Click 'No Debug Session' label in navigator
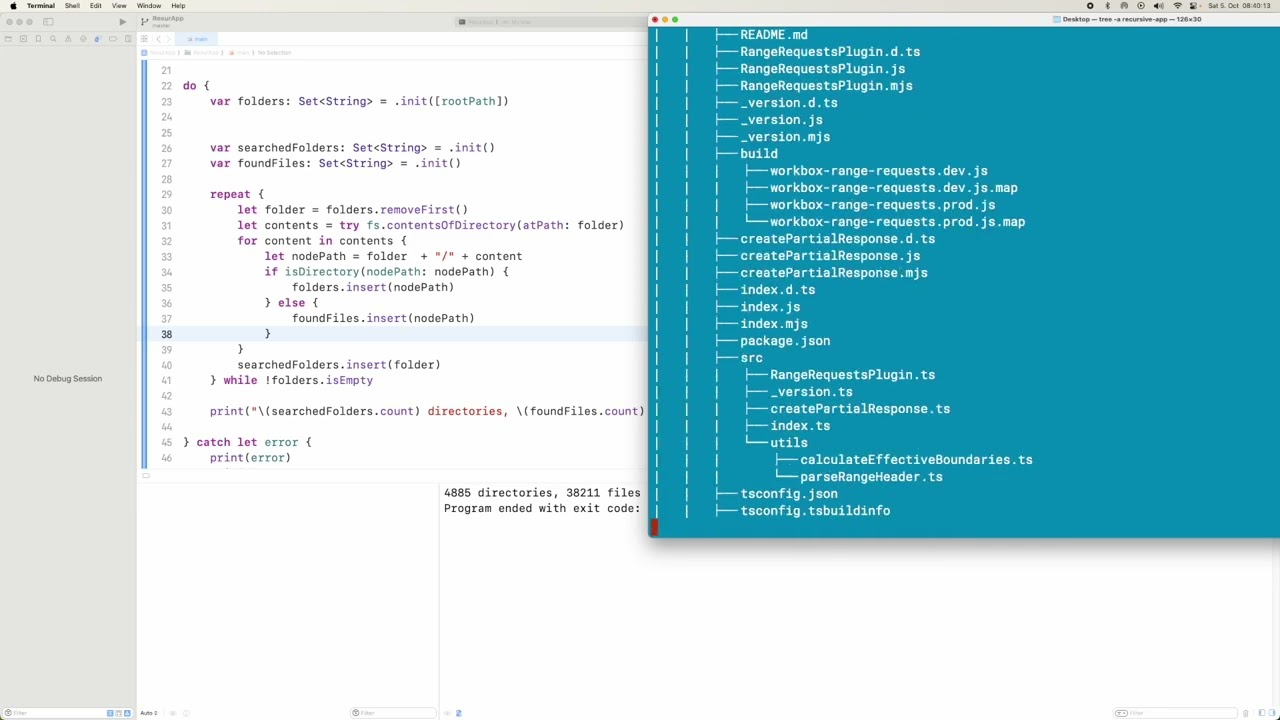Screen dimensions: 1280x720 tap(68, 379)
